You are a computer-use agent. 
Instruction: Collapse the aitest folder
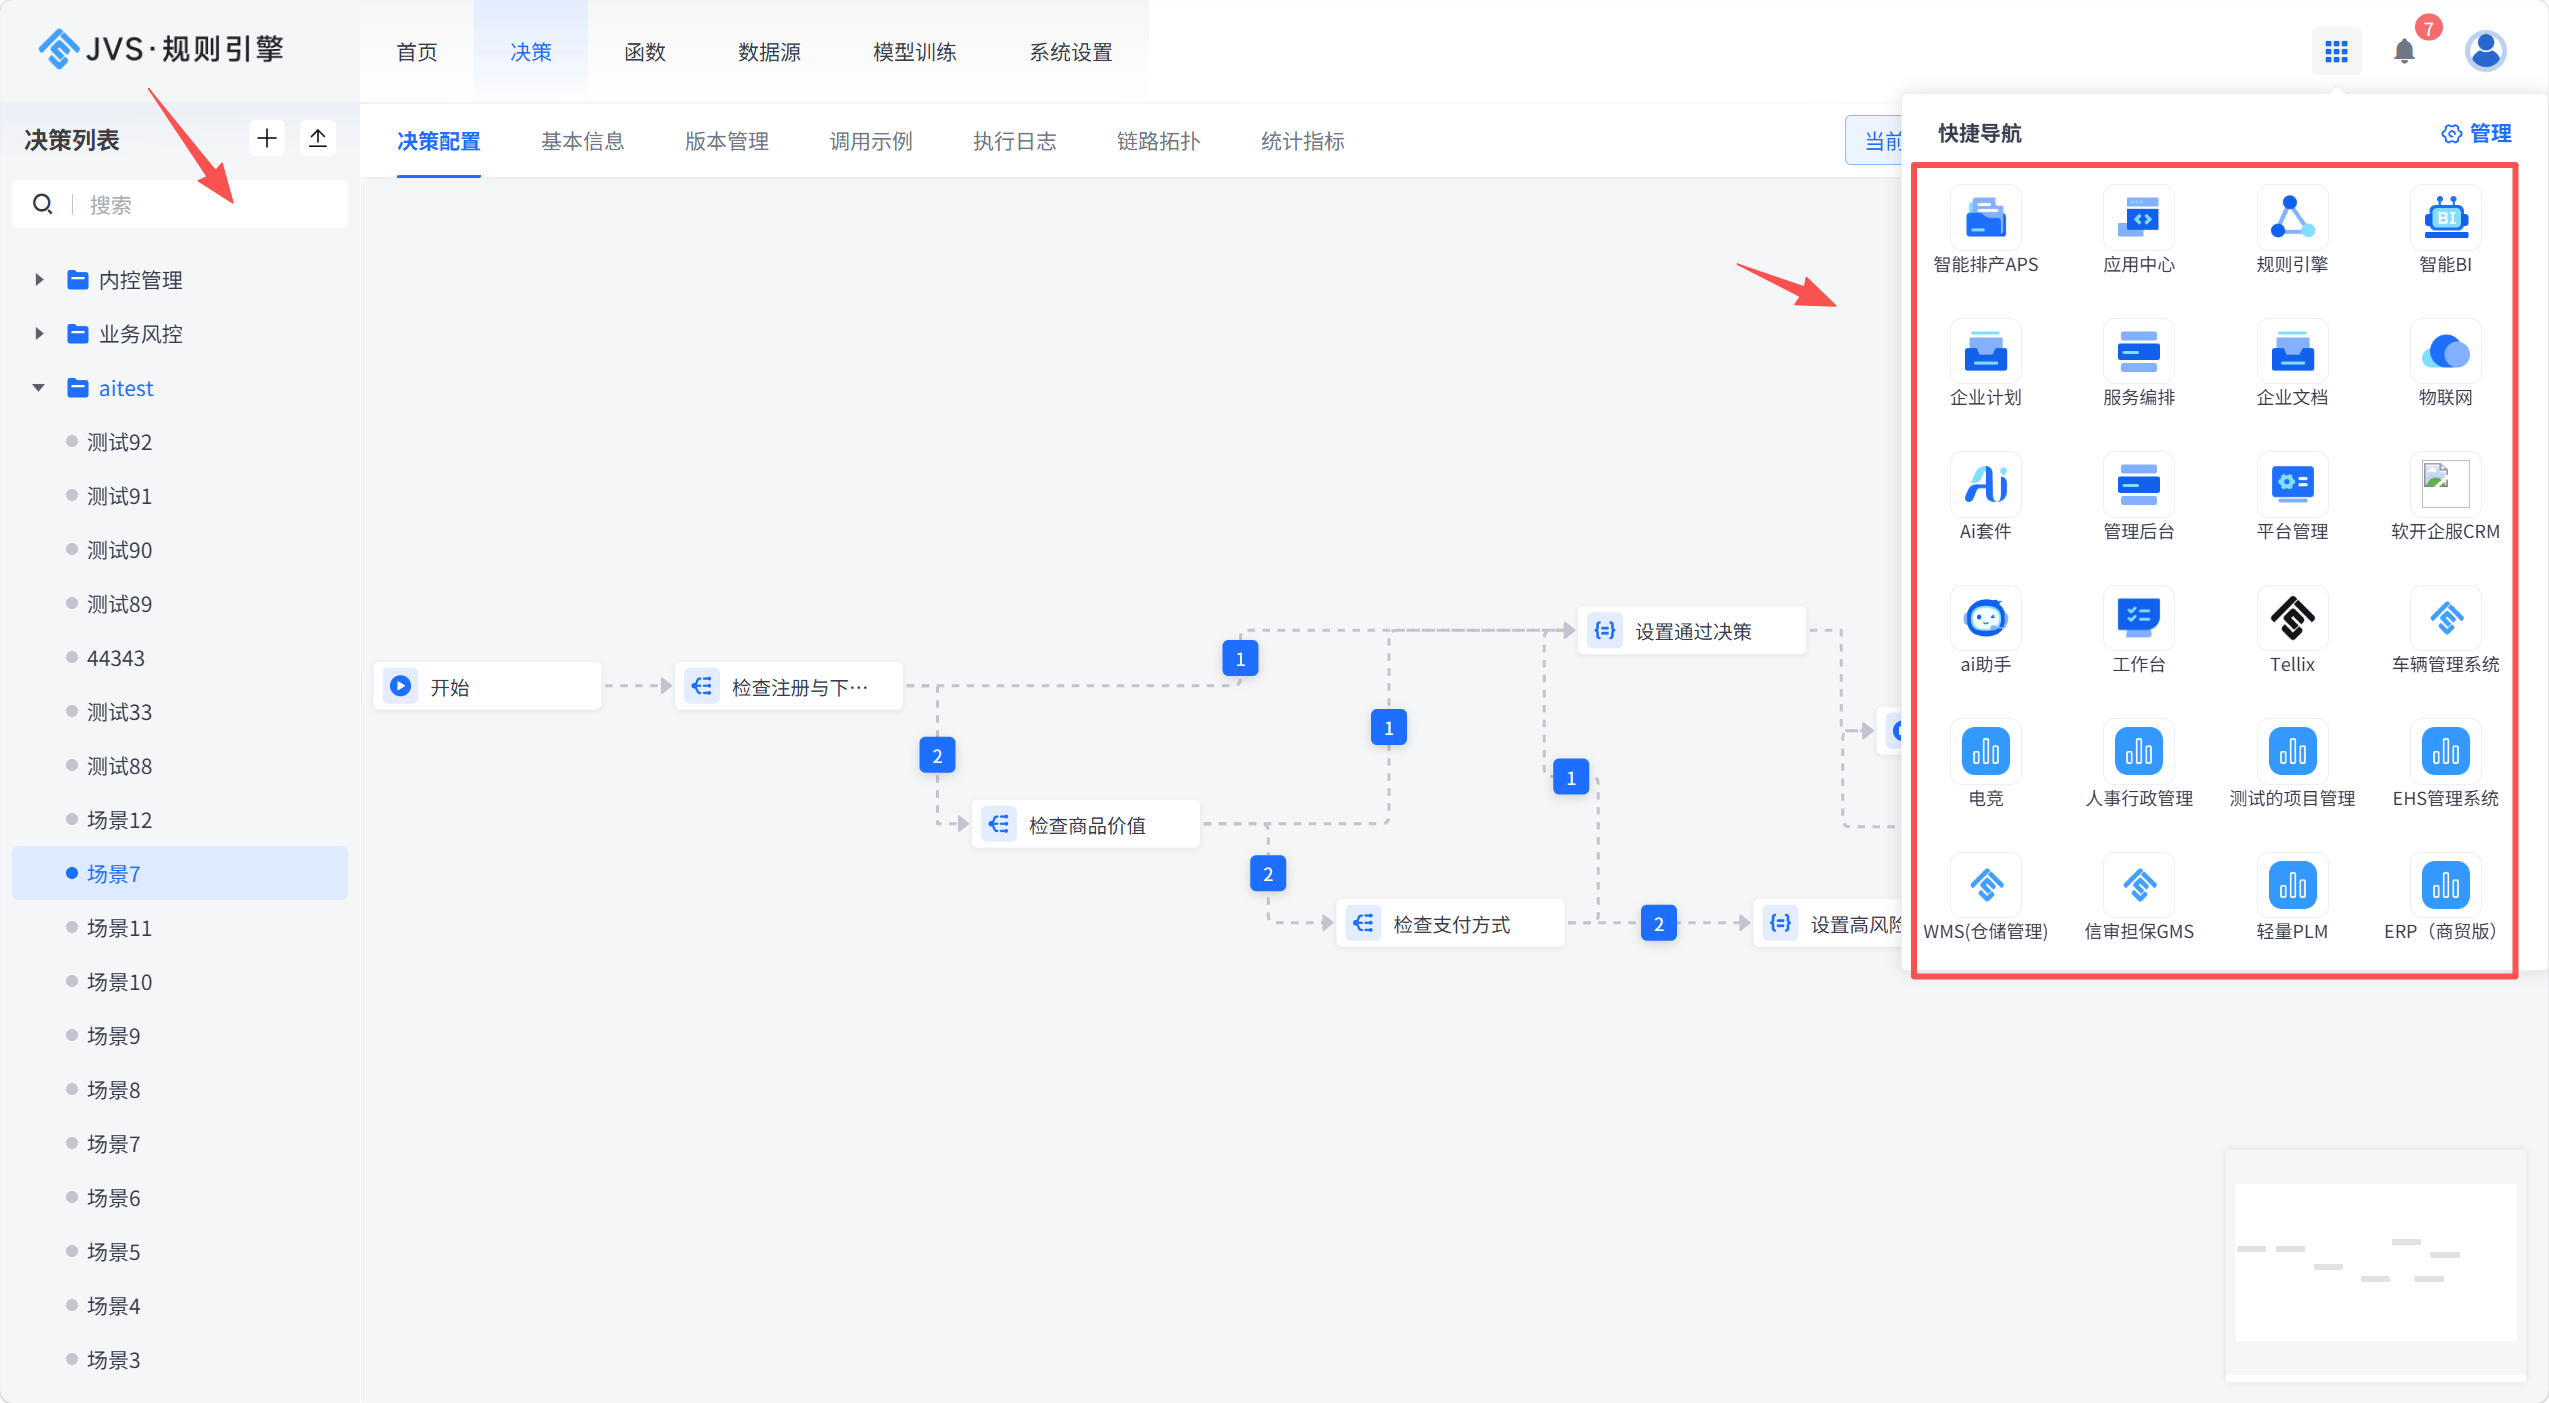(39, 388)
